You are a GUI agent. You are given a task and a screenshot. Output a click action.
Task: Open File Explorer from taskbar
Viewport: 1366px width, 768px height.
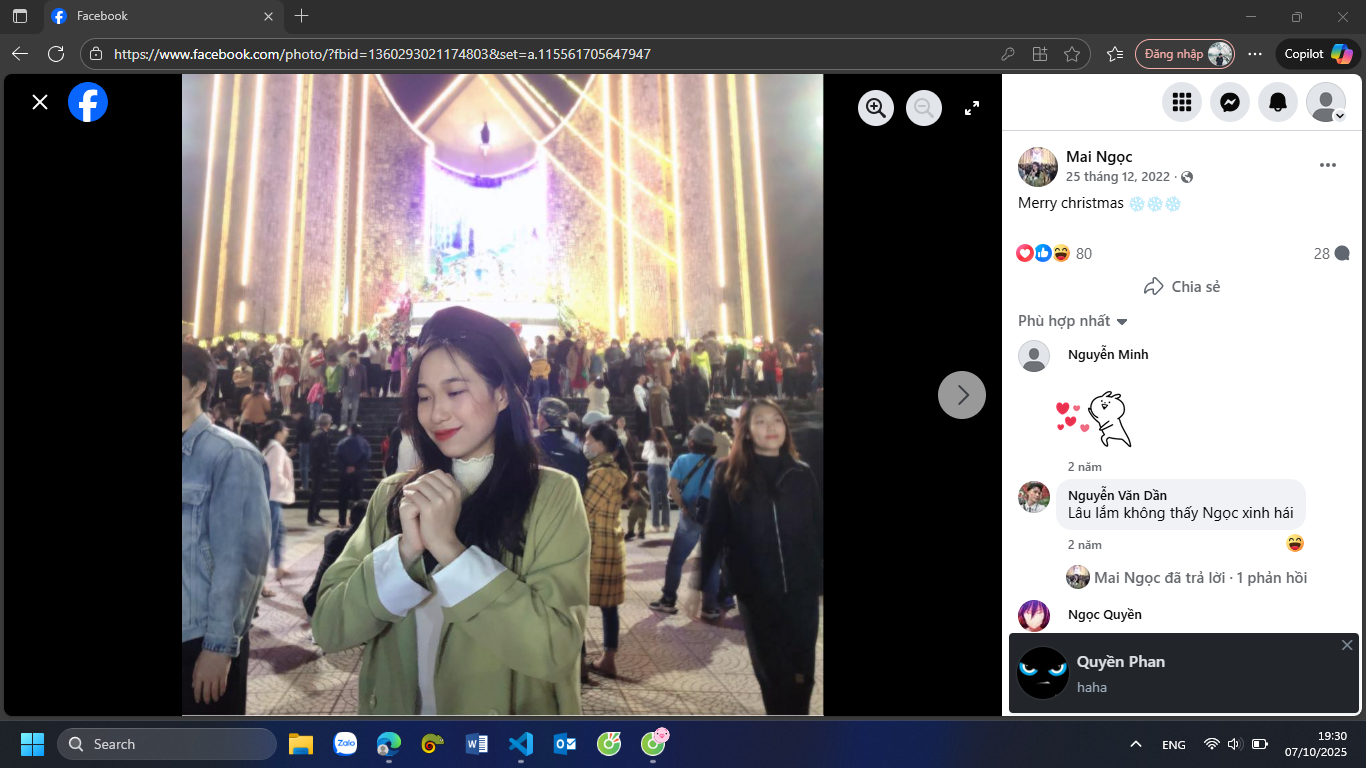click(301, 744)
